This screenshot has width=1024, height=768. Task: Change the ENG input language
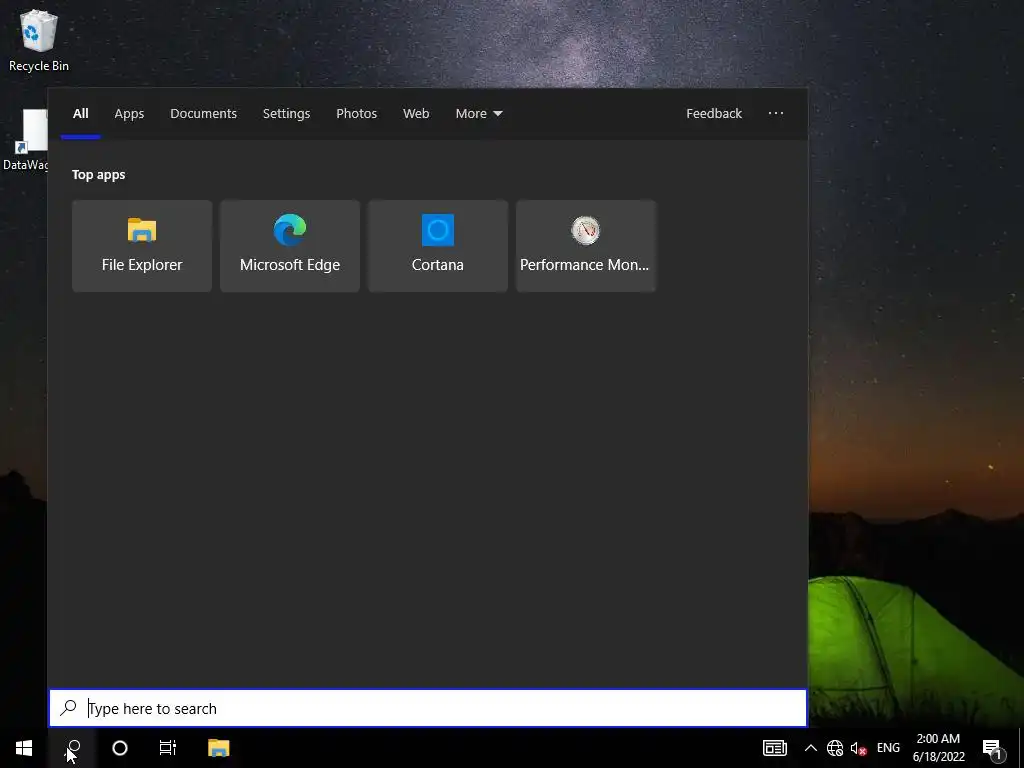(888, 748)
